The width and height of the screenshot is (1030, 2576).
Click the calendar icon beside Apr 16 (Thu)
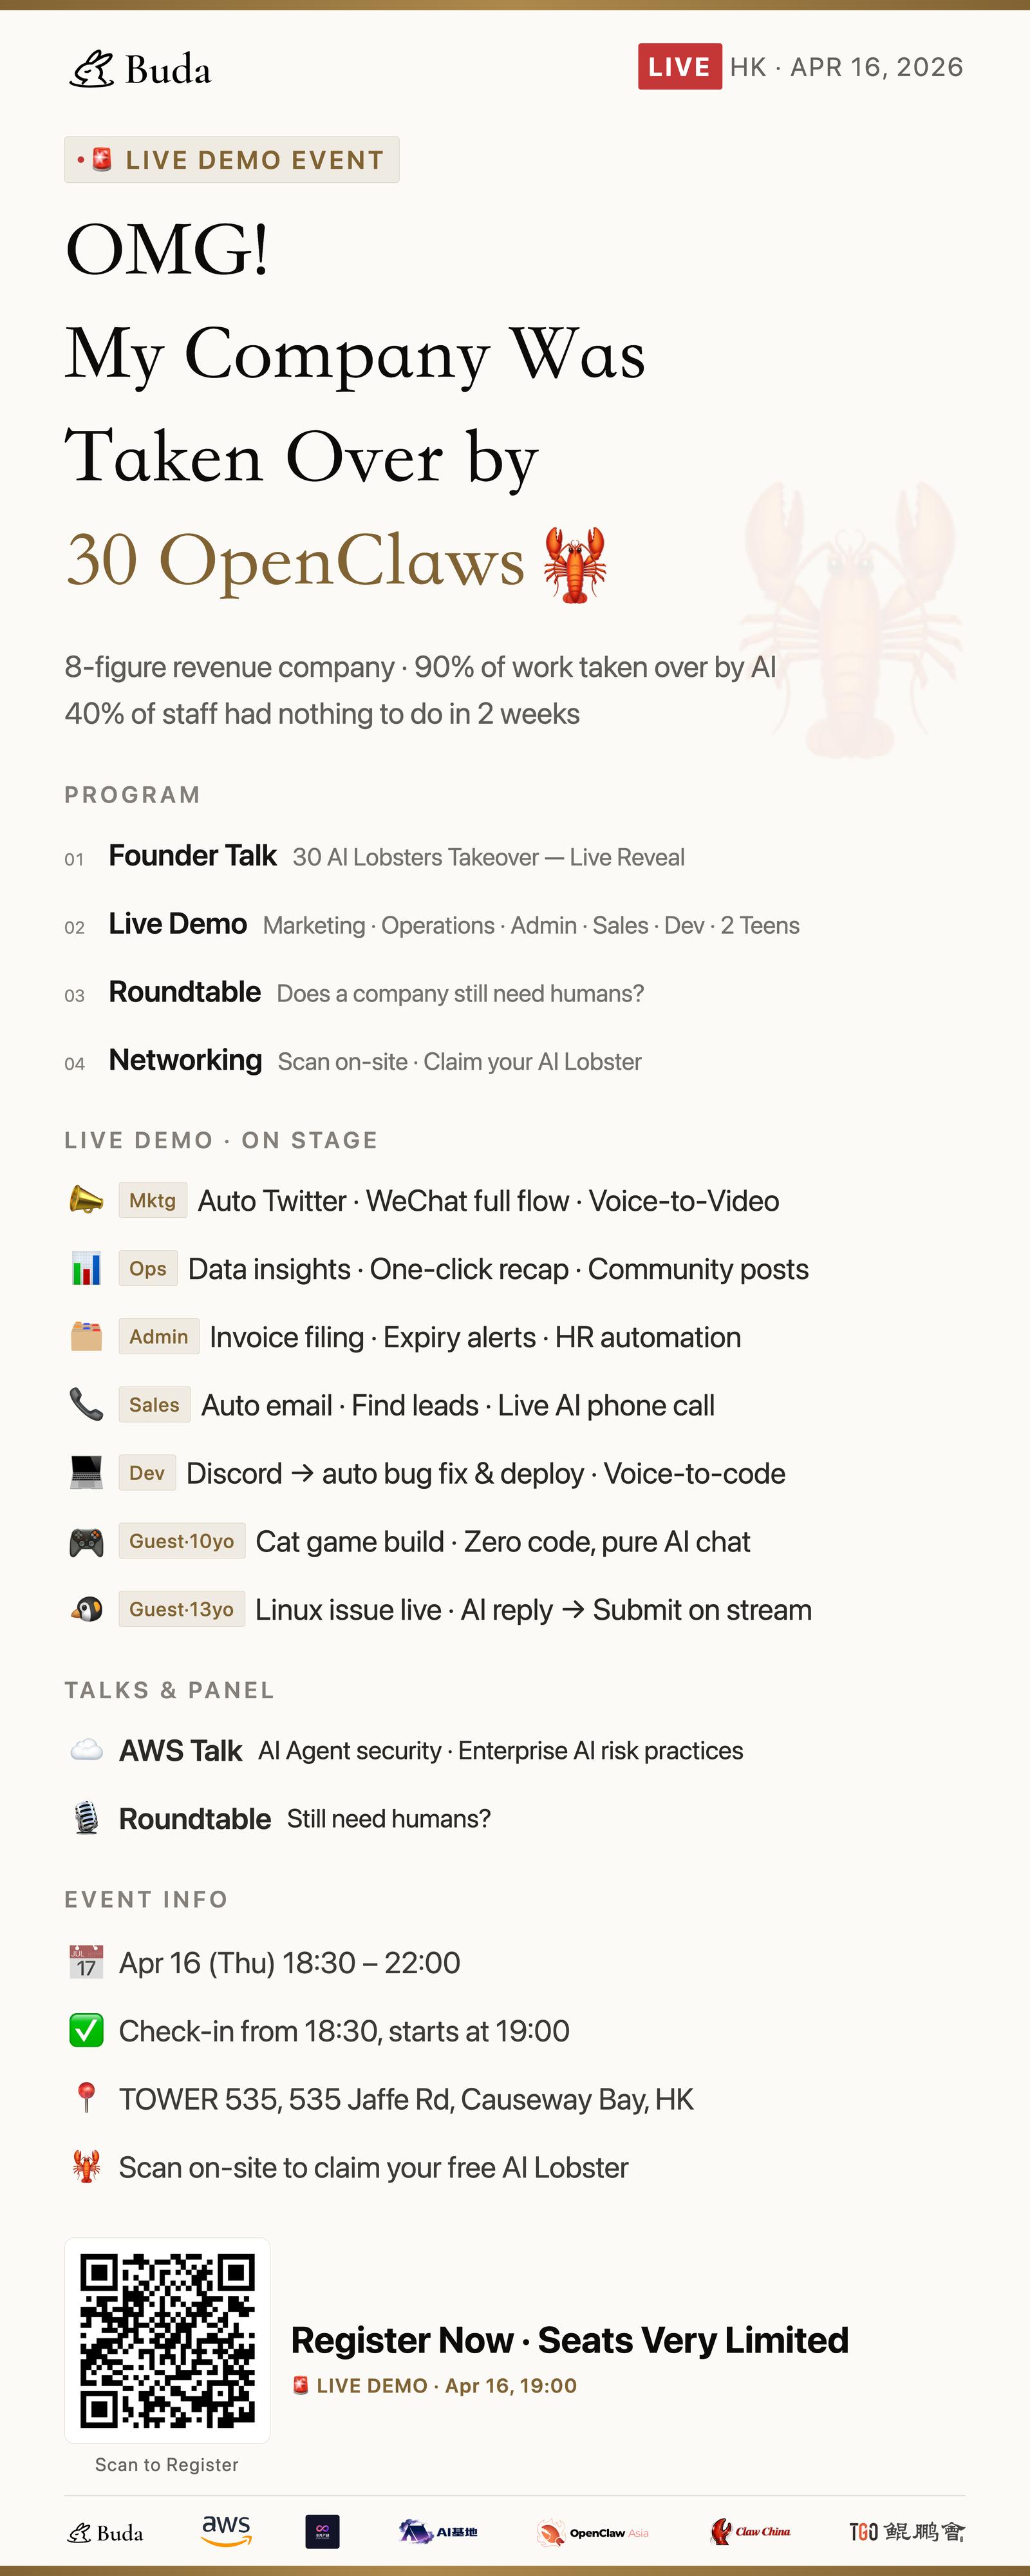tap(86, 1962)
